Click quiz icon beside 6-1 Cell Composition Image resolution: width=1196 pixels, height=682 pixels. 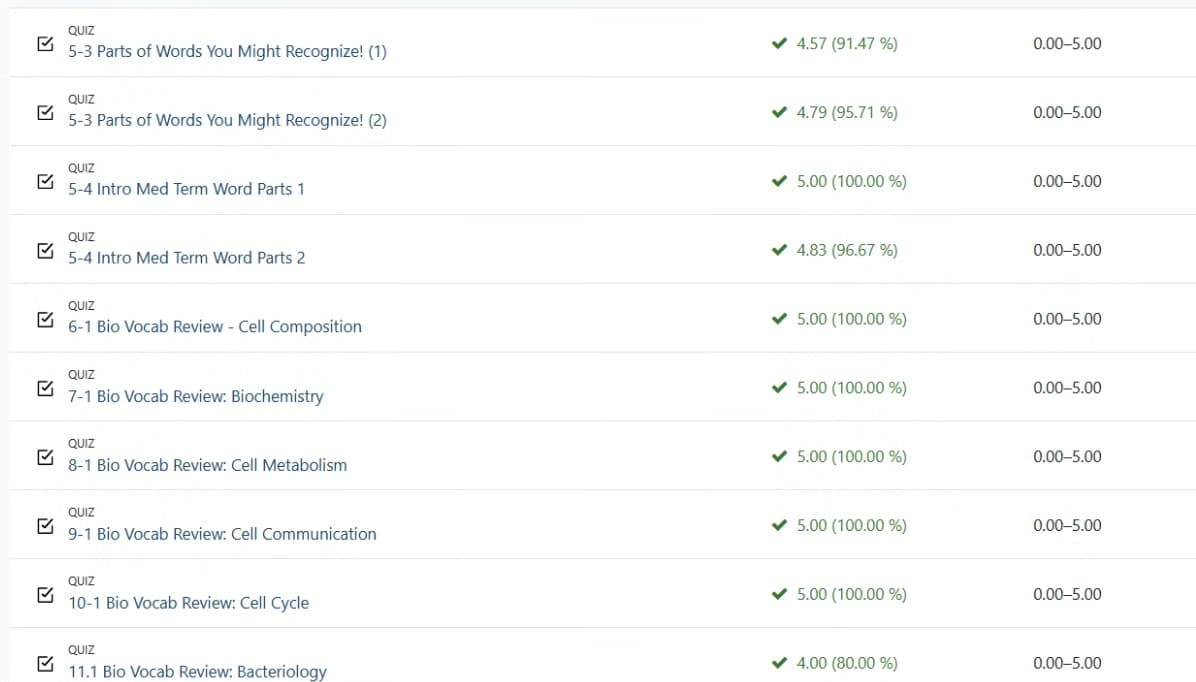pos(45,319)
